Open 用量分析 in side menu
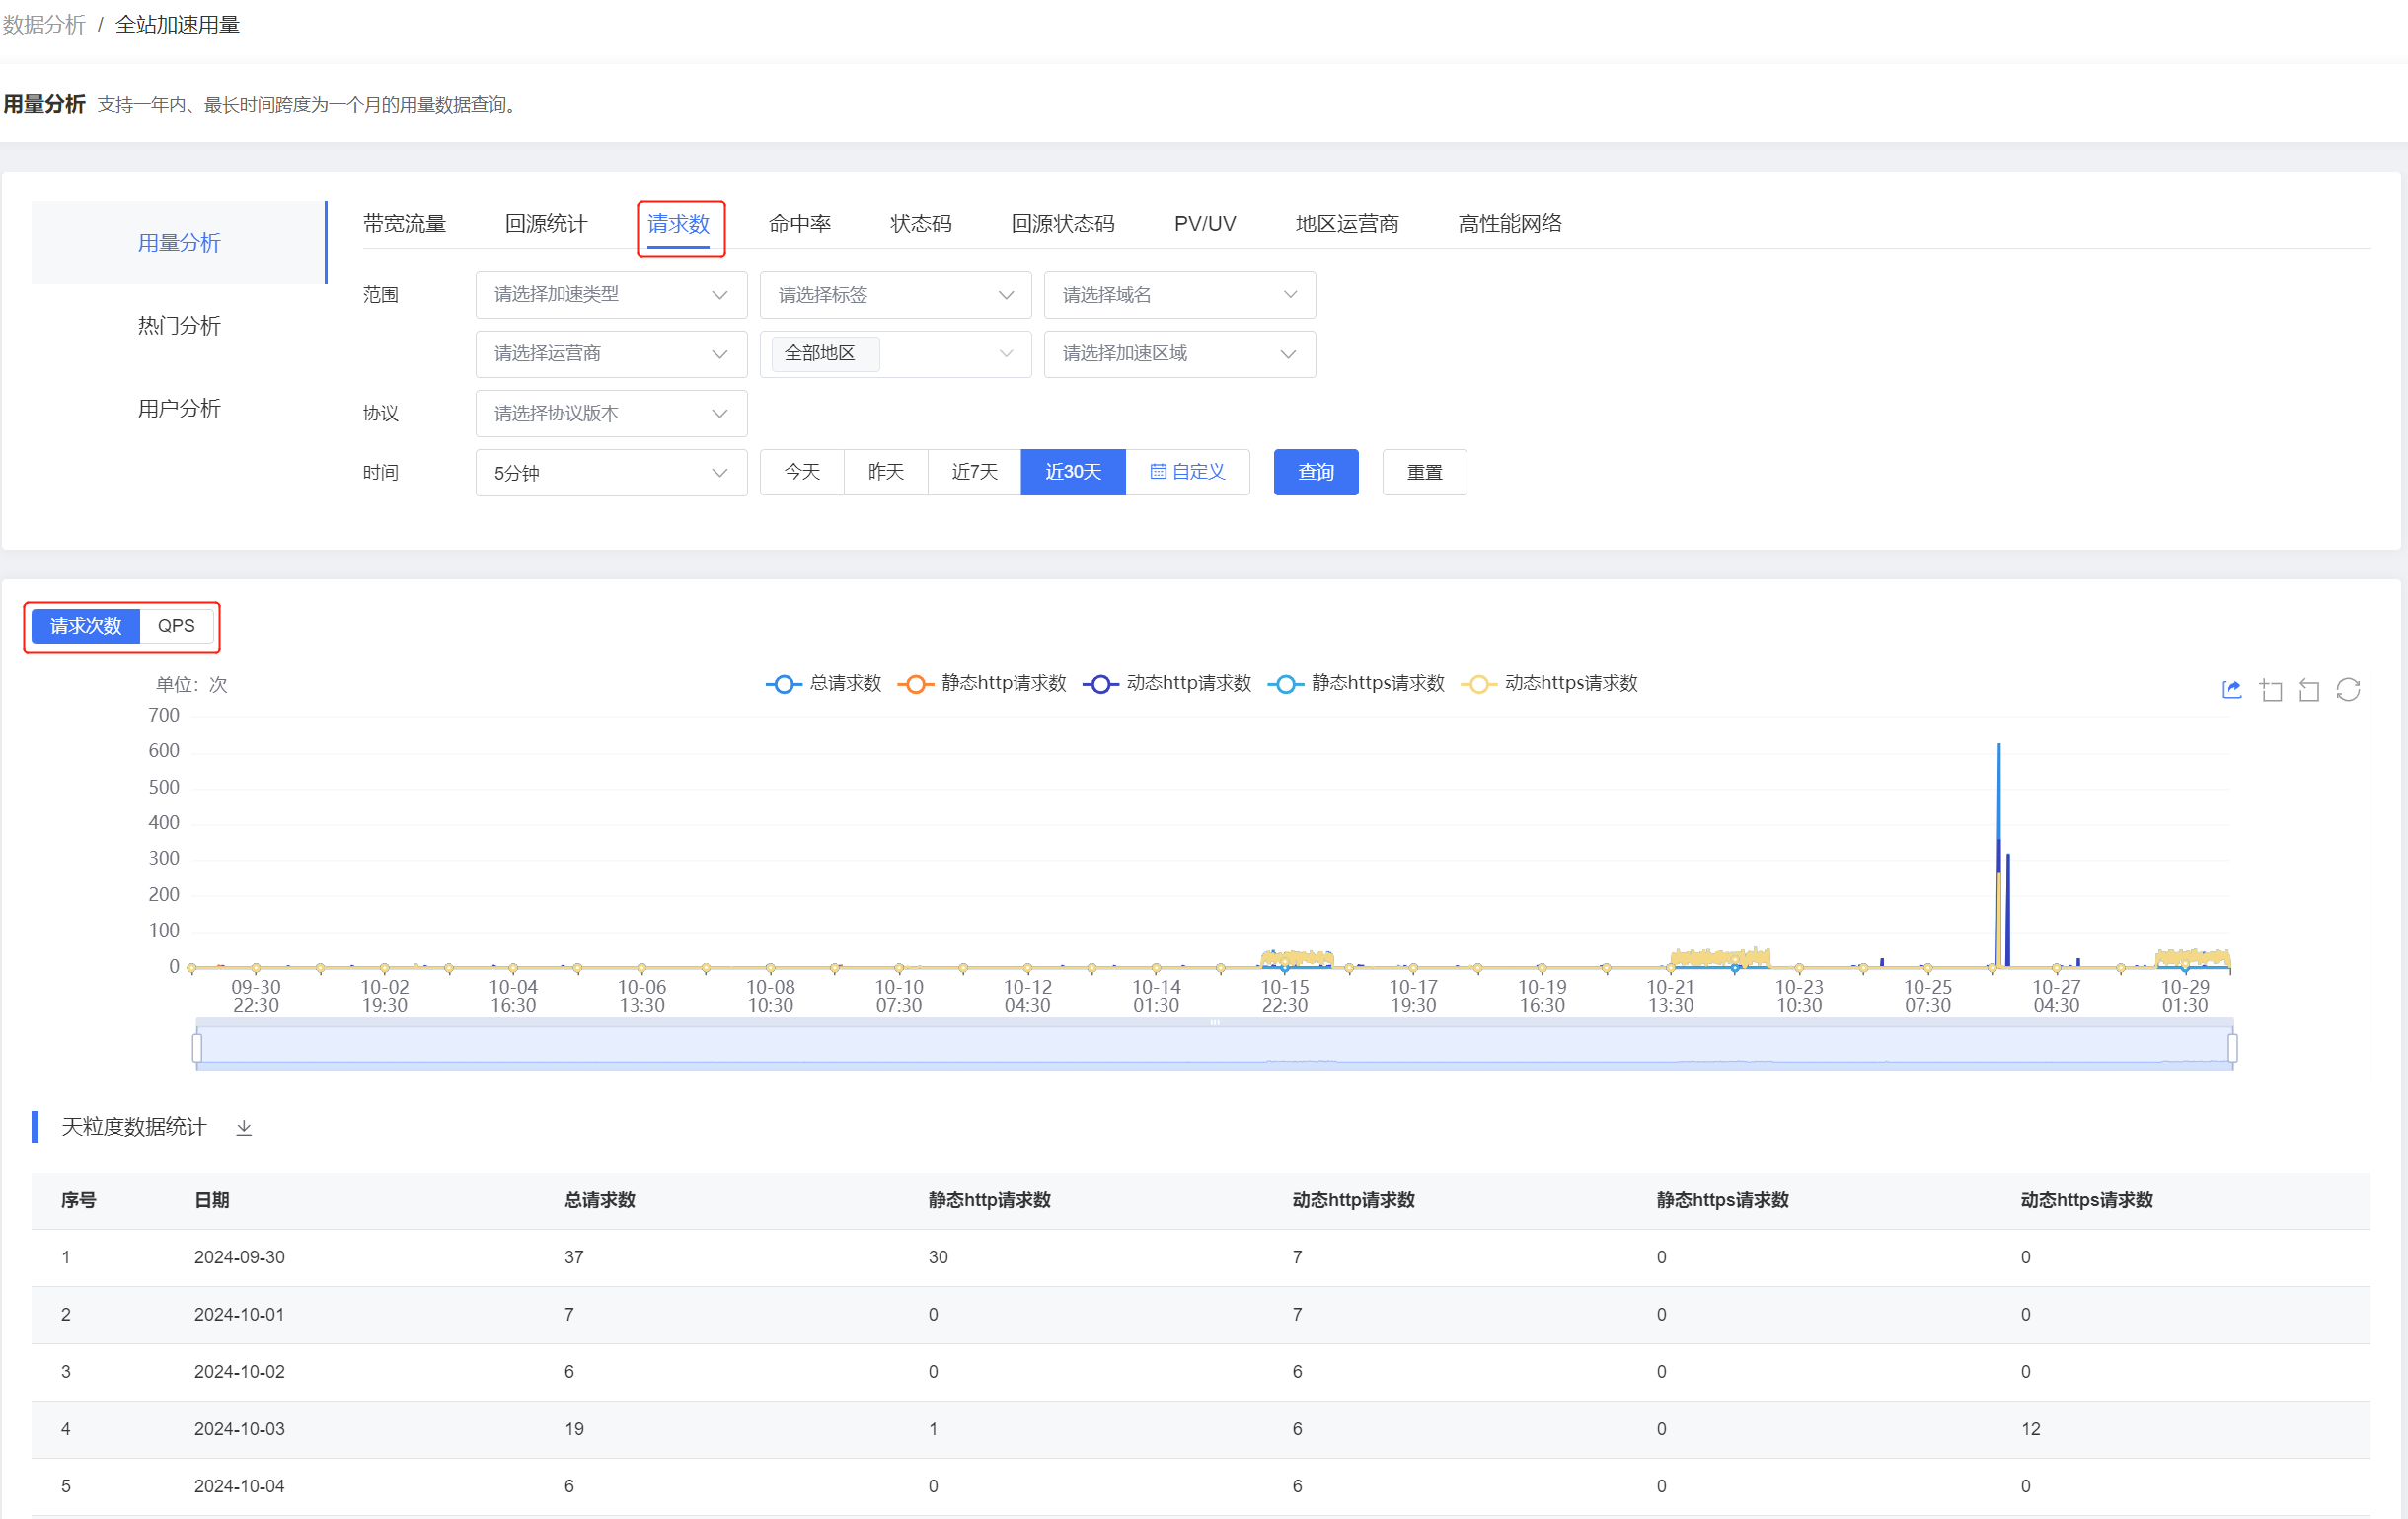This screenshot has height=1519, width=2408. point(179,243)
